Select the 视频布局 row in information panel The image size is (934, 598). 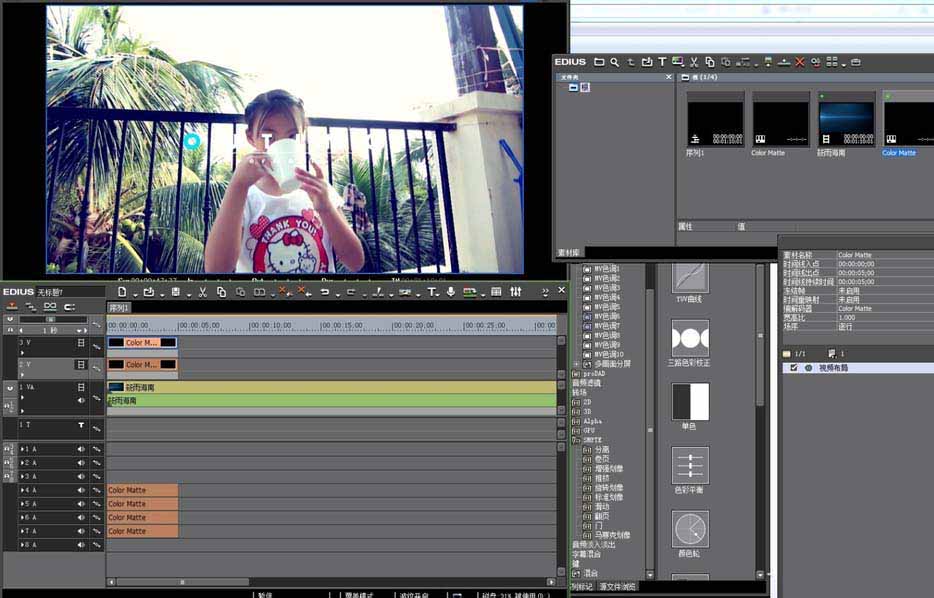click(x=858, y=368)
